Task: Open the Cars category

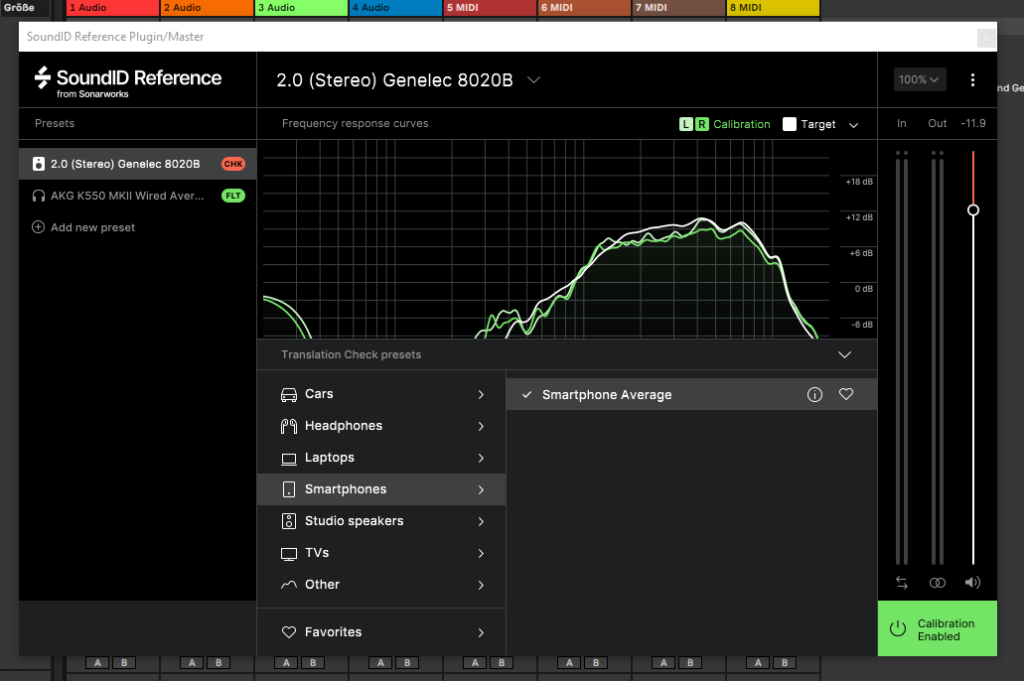Action: tap(381, 394)
